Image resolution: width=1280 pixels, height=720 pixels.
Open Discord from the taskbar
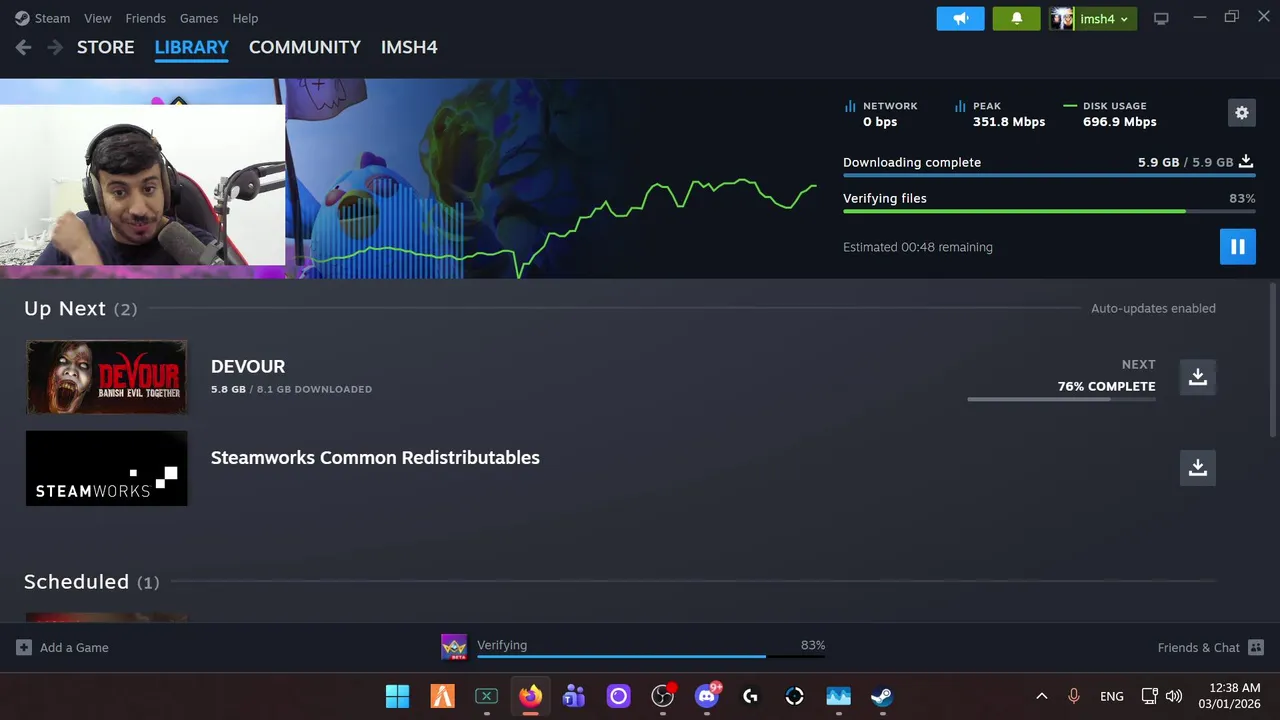[707, 696]
